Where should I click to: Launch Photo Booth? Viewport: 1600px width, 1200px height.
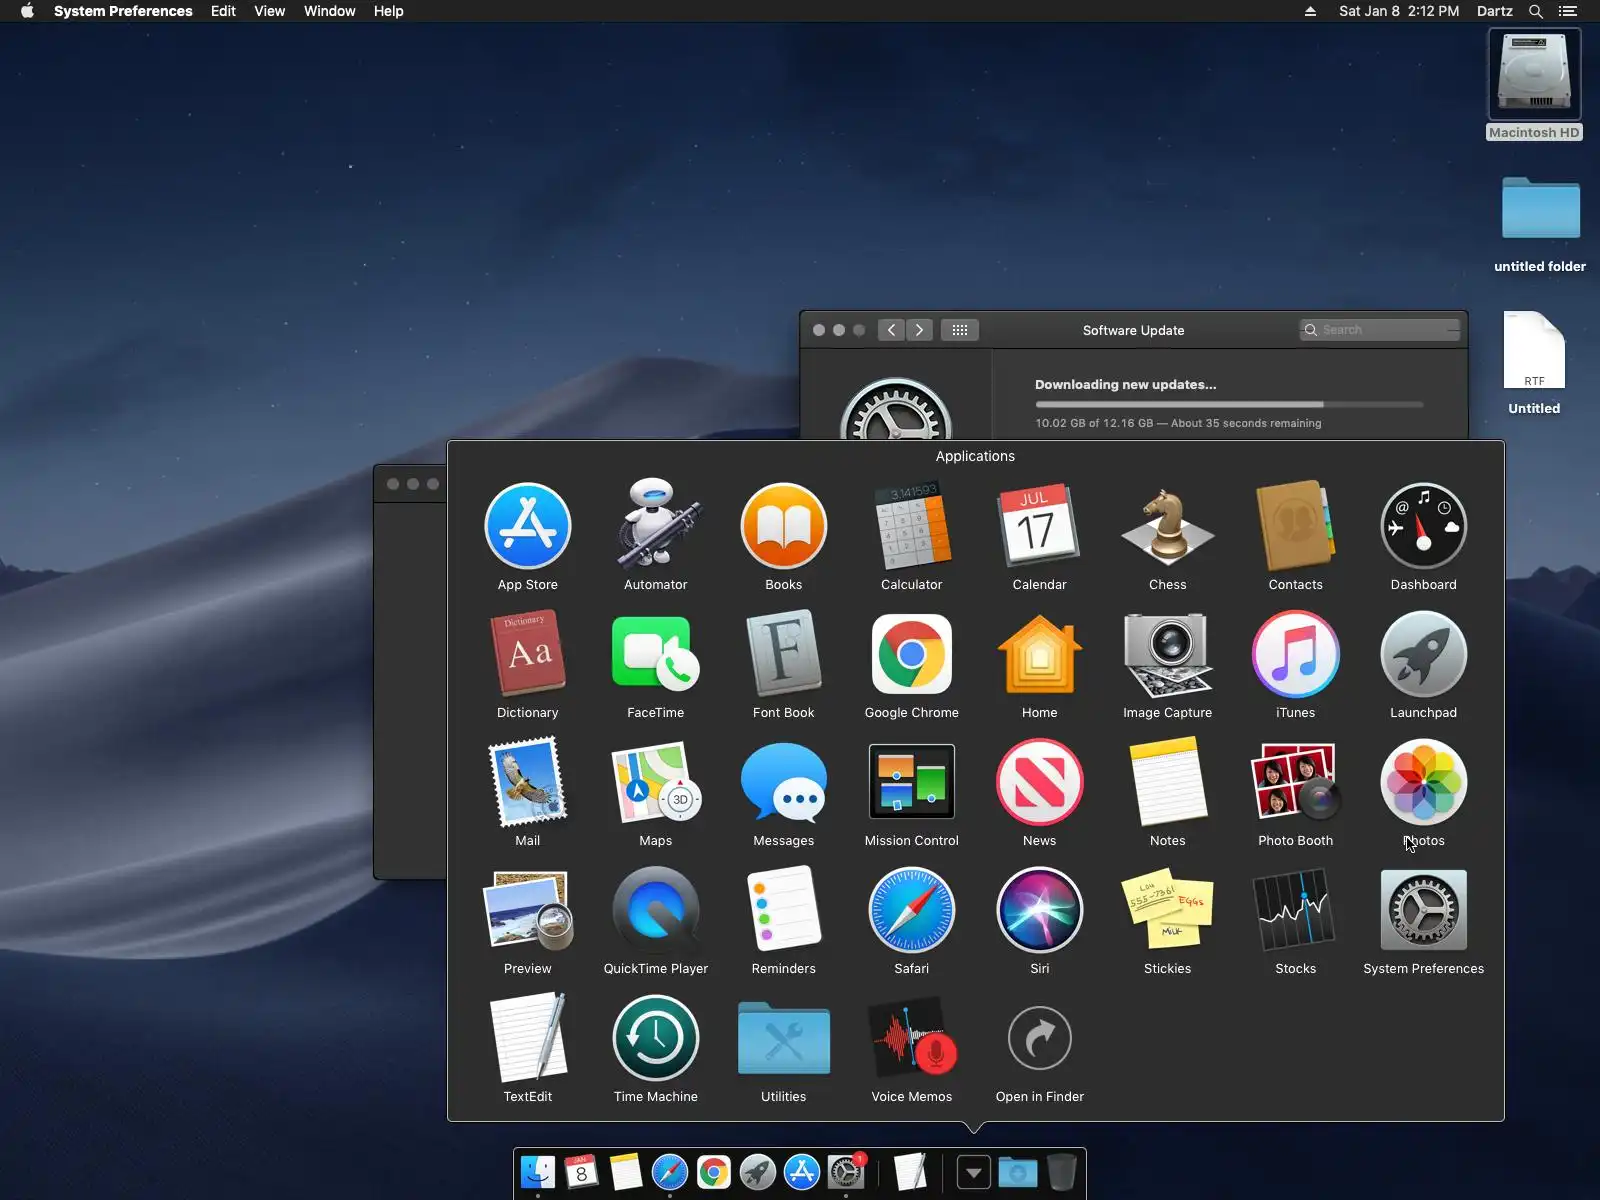[x=1296, y=783]
